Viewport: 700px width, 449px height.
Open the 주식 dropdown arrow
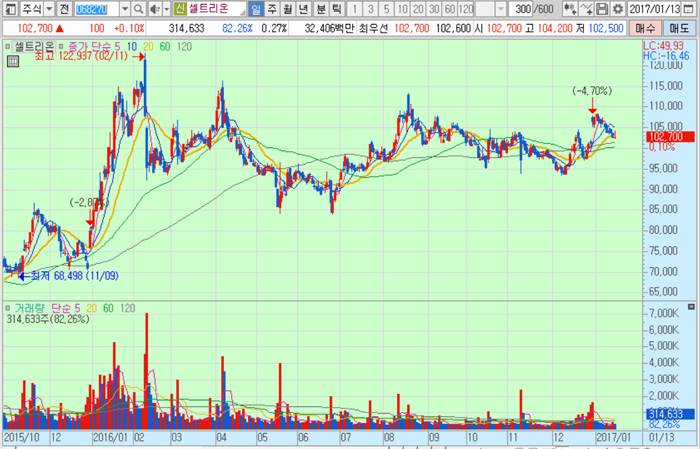(47, 9)
